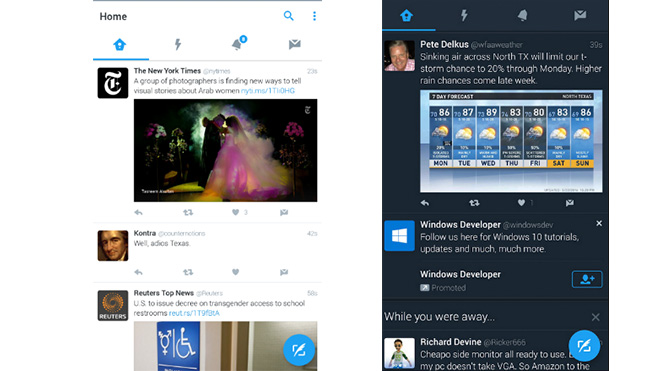Screen dimensions: 660x371
Task: Open Reuters Top News account name
Action: [x=164, y=293]
